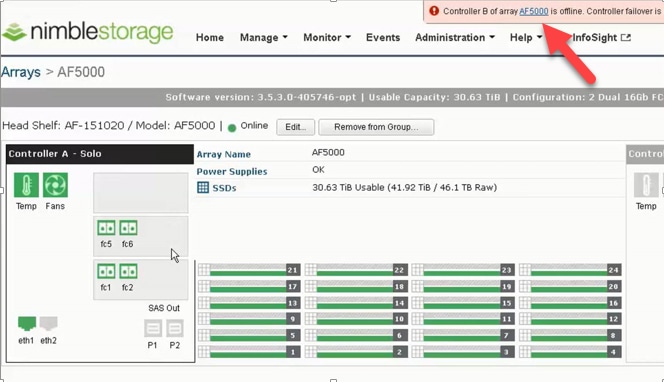
Task: Click Arrays breadcrumb link
Action: click(x=21, y=72)
